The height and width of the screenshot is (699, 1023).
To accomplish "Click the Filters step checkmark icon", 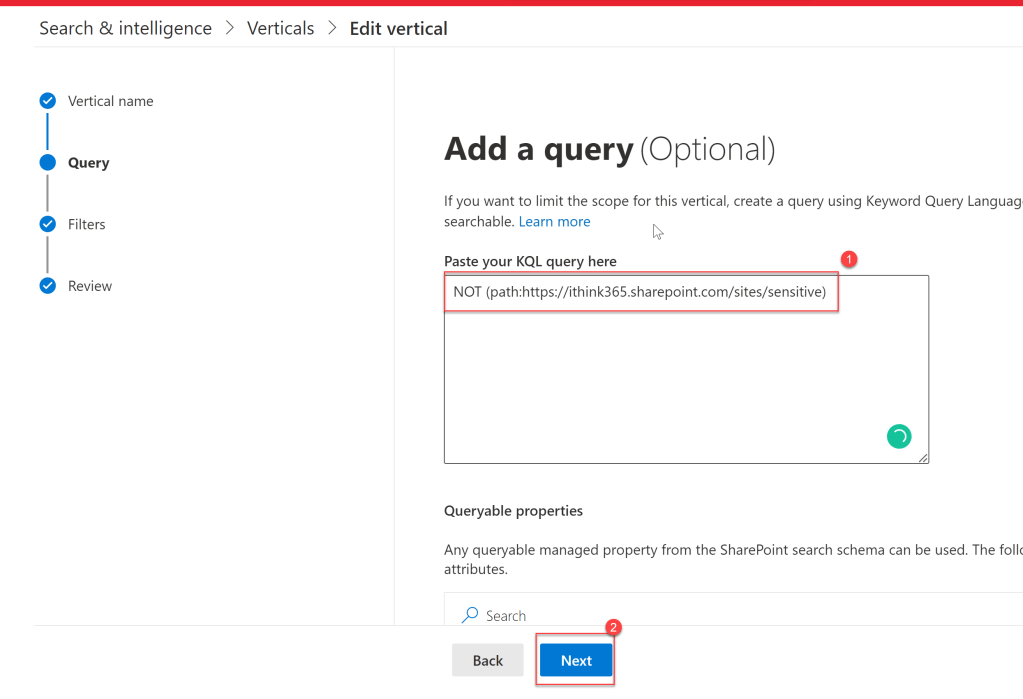I will click(47, 224).
